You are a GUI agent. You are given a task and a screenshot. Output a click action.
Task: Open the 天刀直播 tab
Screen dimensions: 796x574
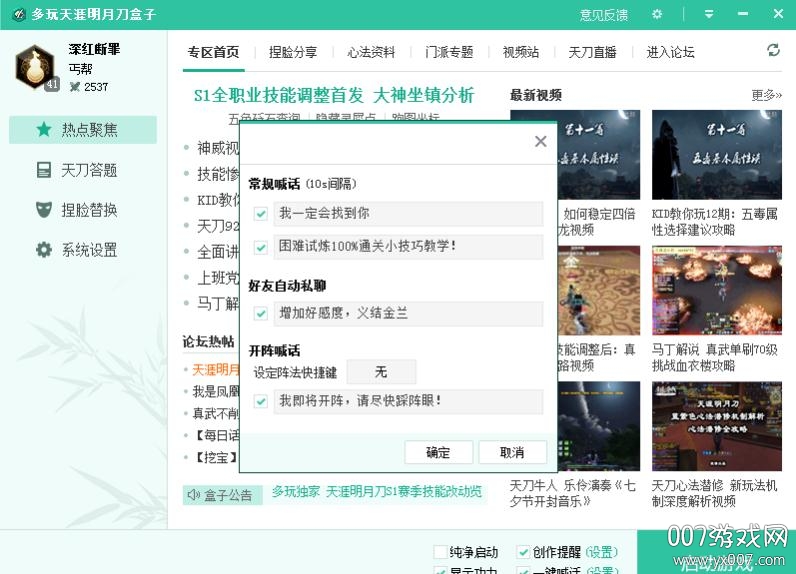592,52
